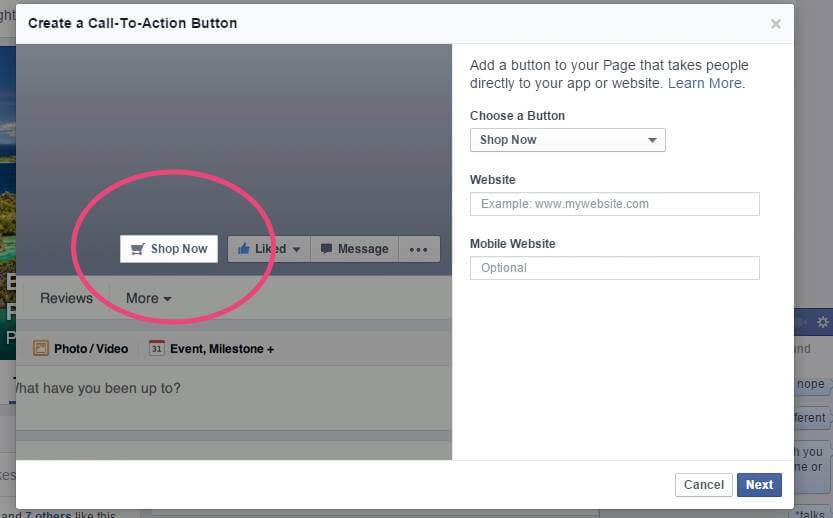Screen dimensions: 833x518
Task: Click the Message speech bubble icon
Action: point(326,249)
